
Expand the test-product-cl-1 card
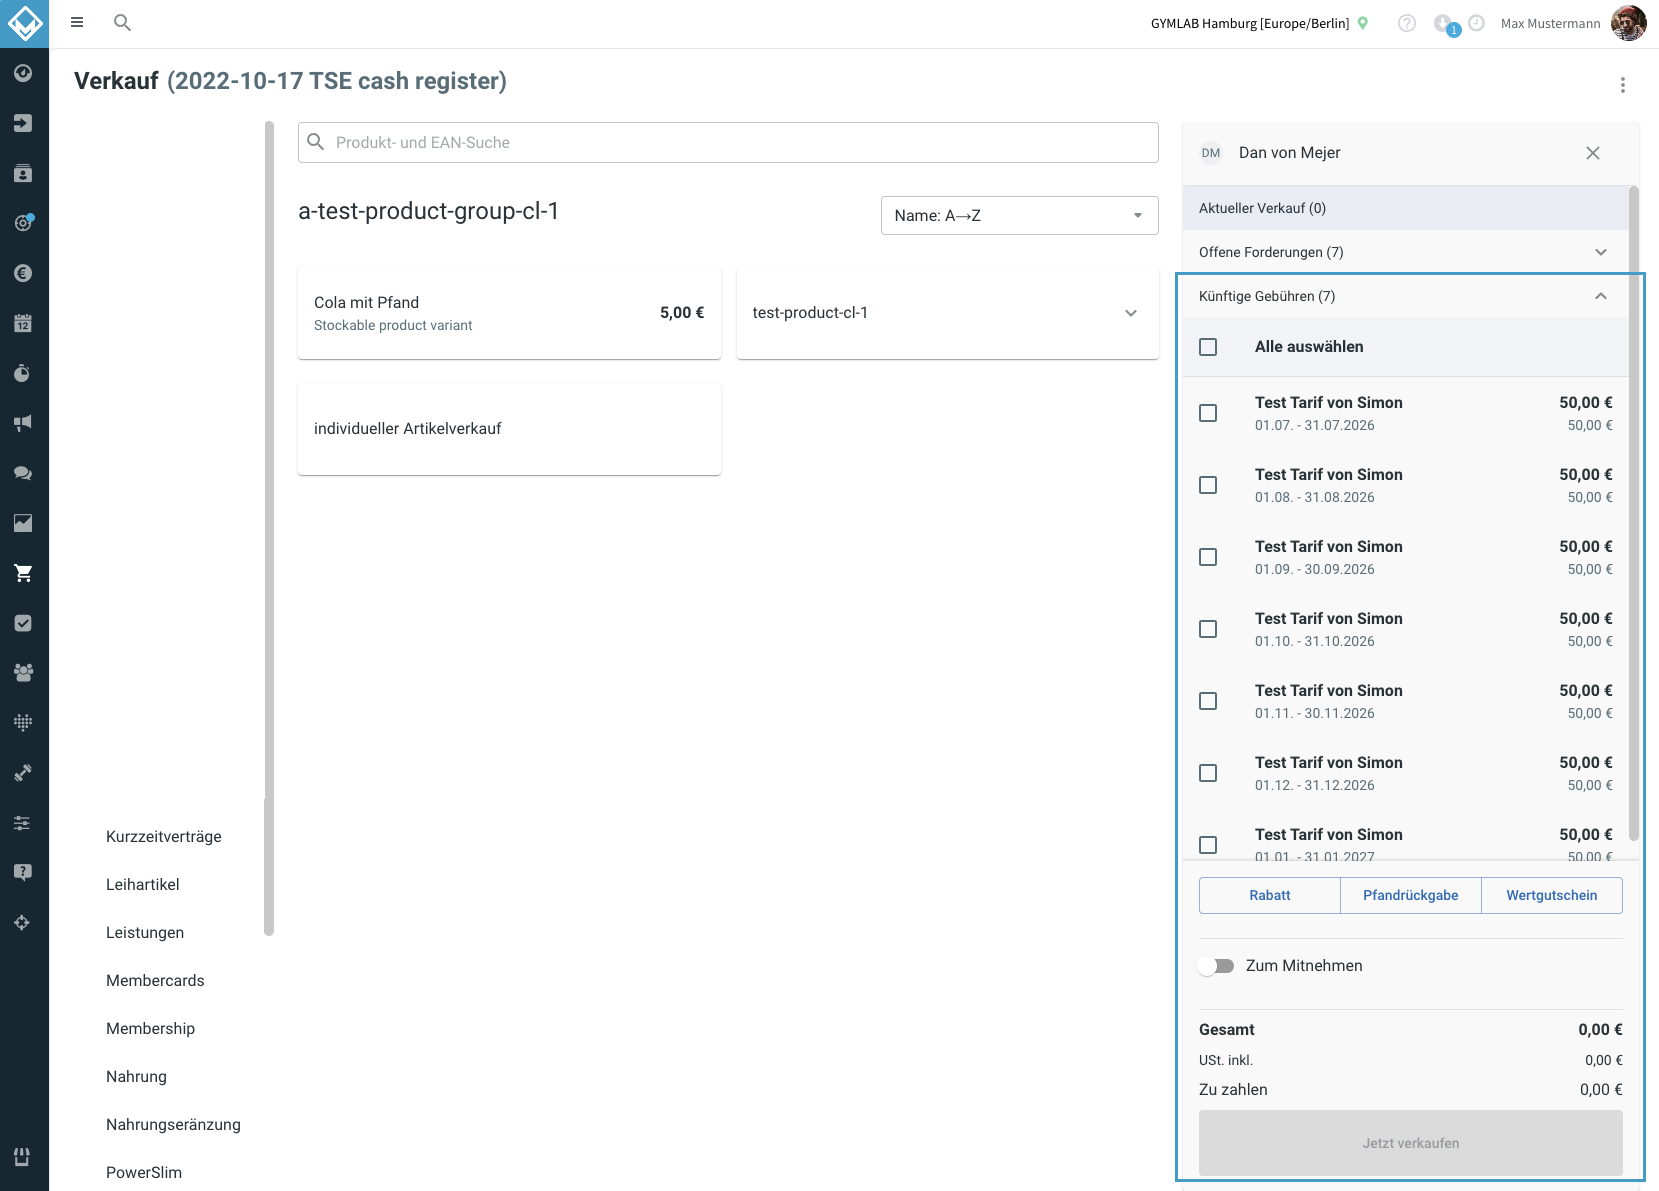(947, 313)
